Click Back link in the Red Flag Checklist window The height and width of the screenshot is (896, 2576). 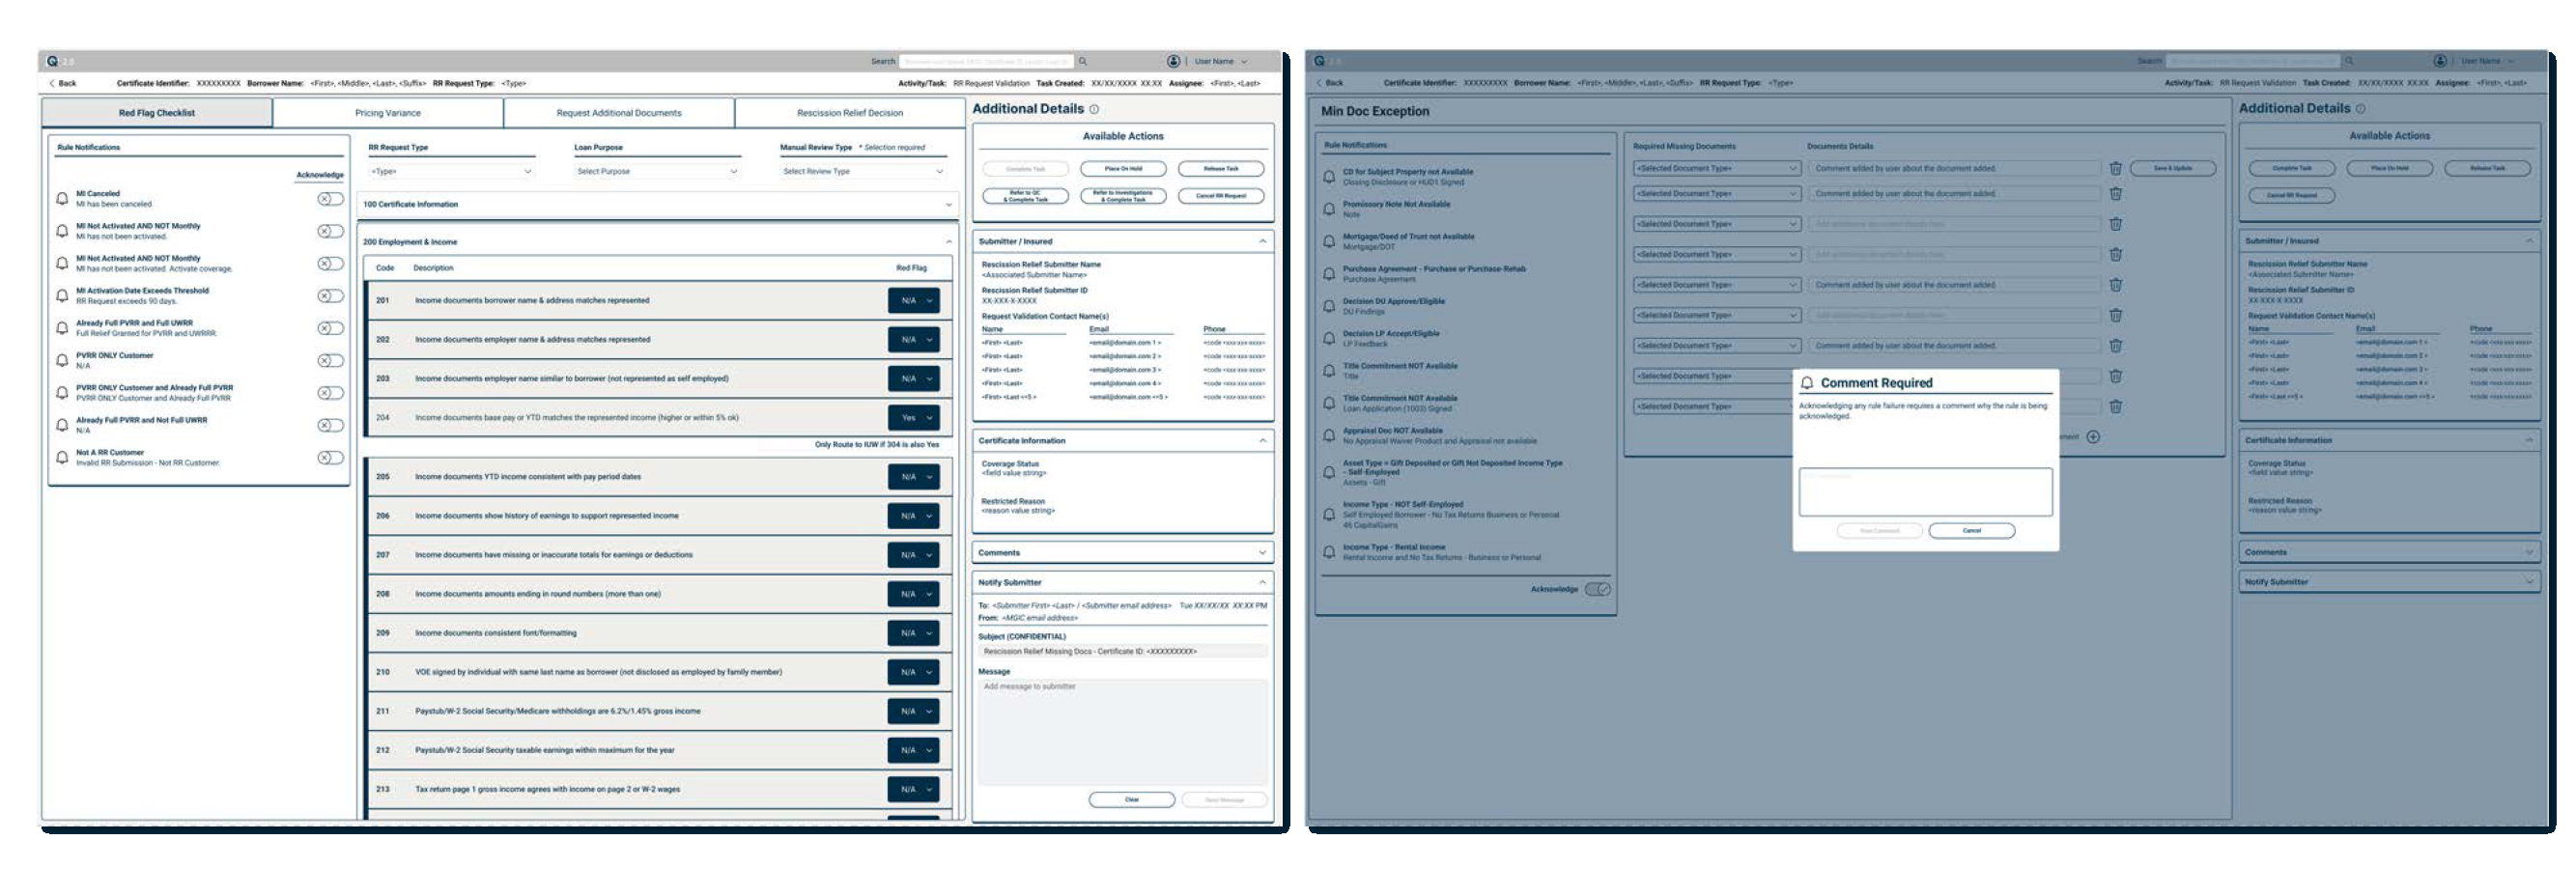(x=63, y=84)
